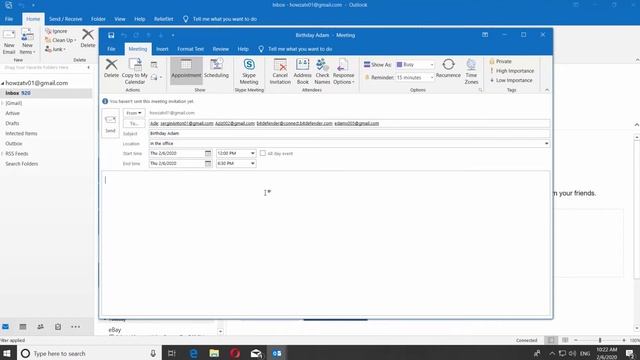Open the RSS Feeds folder
Image resolution: width=640 pixels, height=360 pixels.
[17, 154]
